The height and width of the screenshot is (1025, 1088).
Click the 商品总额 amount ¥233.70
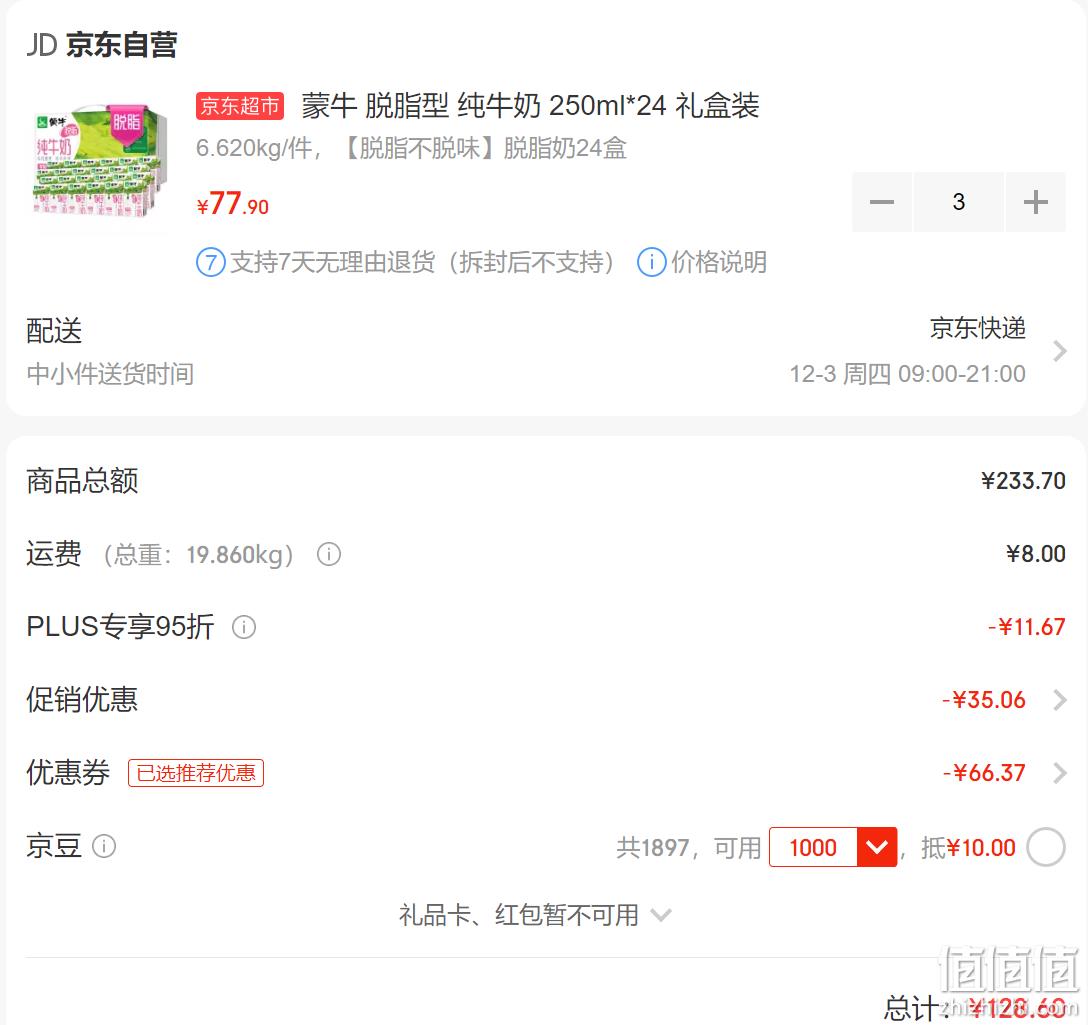1023,480
